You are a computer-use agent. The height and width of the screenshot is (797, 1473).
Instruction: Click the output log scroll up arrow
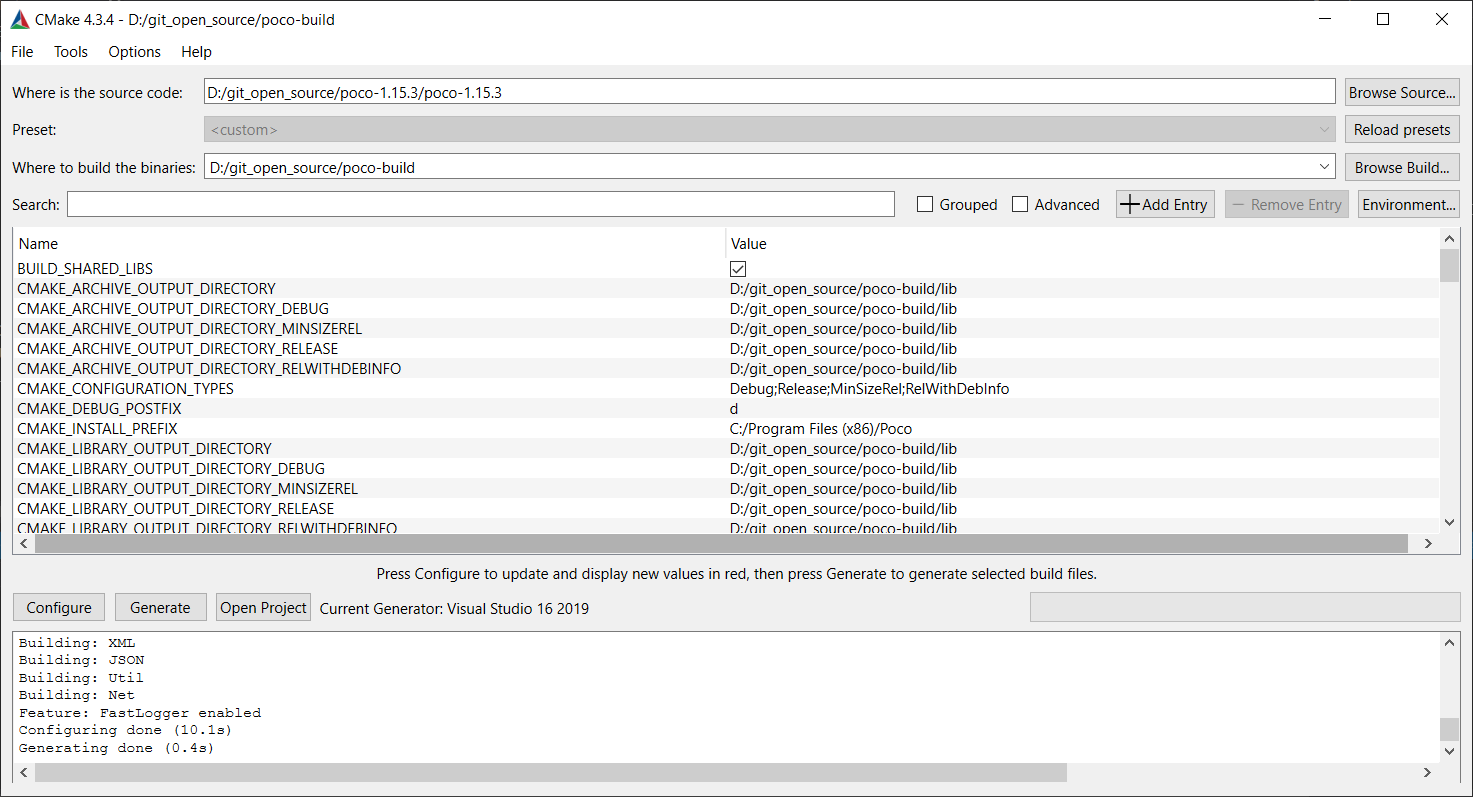pyautogui.click(x=1449, y=644)
